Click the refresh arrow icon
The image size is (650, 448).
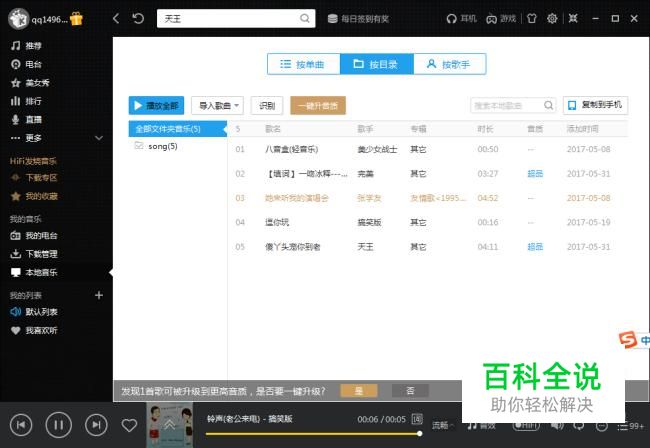(138, 18)
